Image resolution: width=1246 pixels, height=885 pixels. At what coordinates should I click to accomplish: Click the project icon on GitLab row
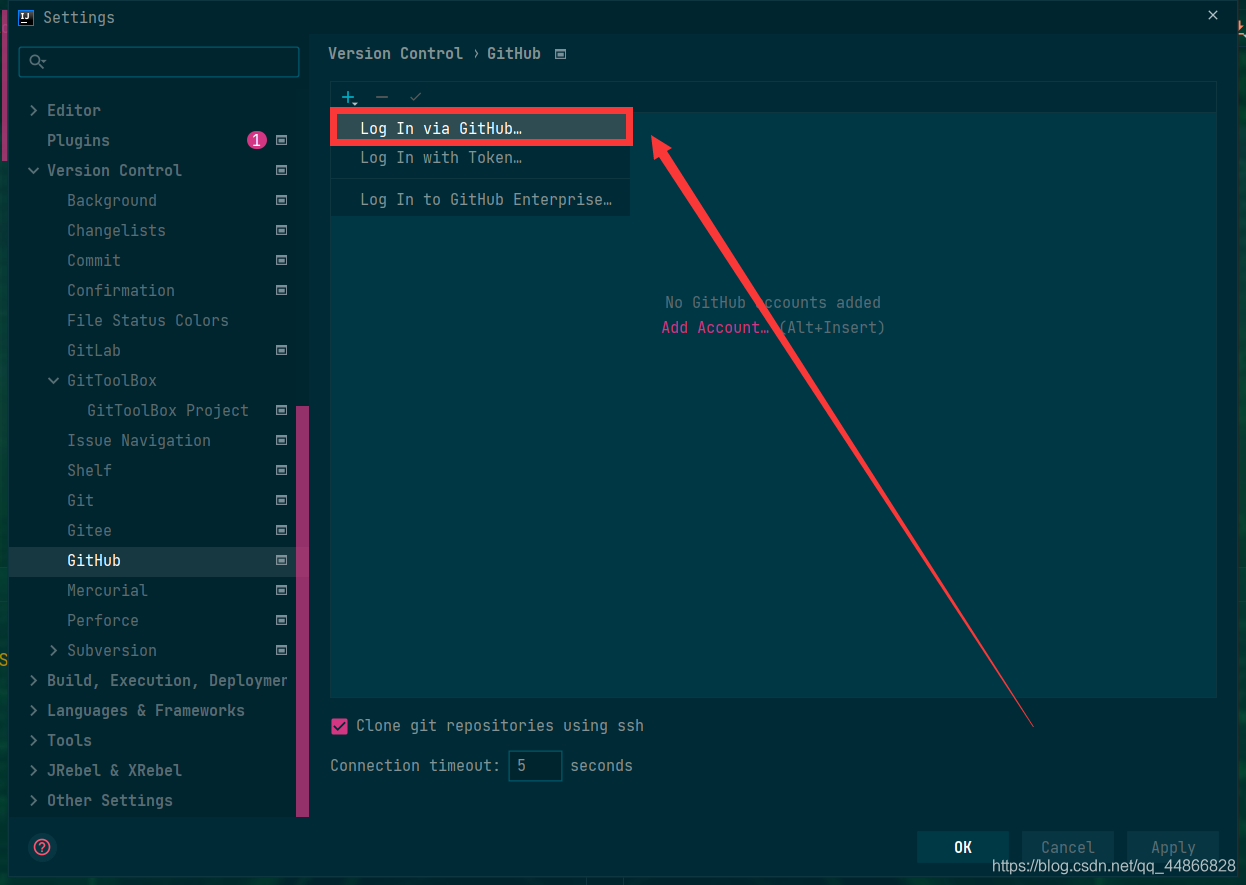pyautogui.click(x=281, y=351)
